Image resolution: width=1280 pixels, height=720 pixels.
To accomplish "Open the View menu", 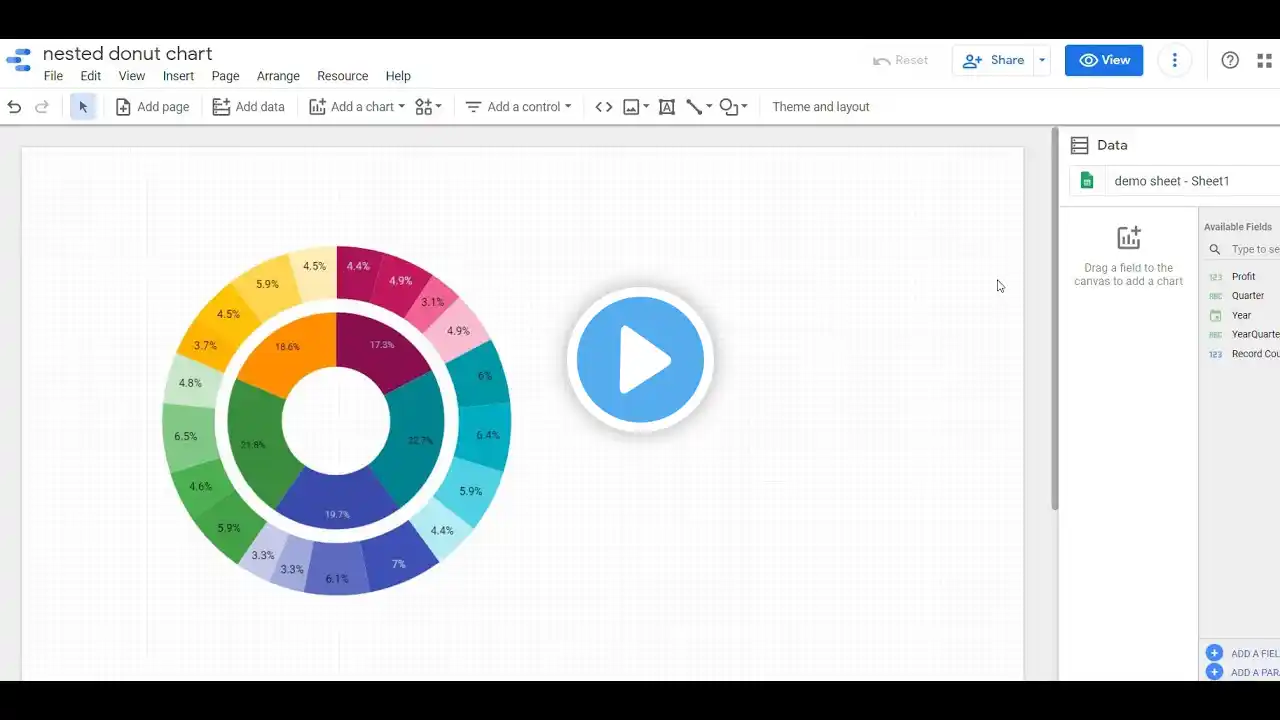I will click(x=132, y=76).
